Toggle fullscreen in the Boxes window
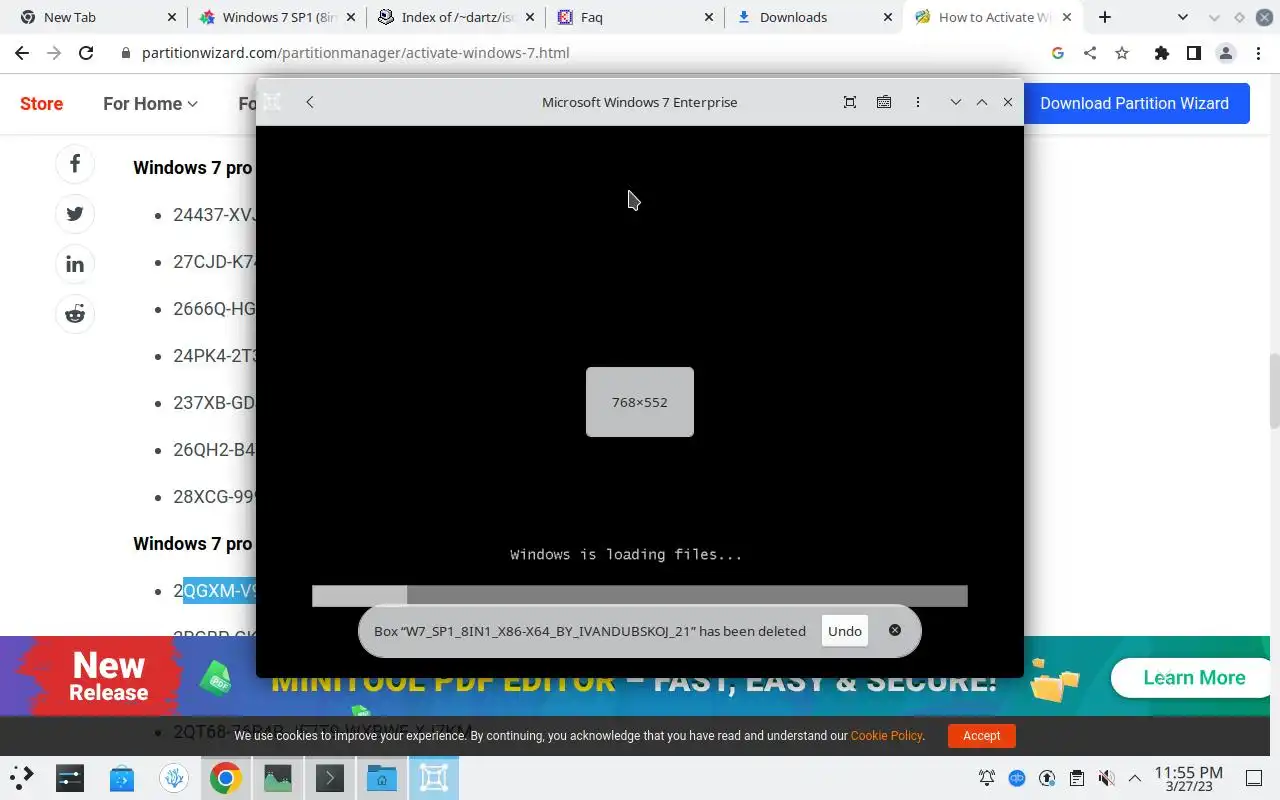The height and width of the screenshot is (800, 1280). point(850,102)
